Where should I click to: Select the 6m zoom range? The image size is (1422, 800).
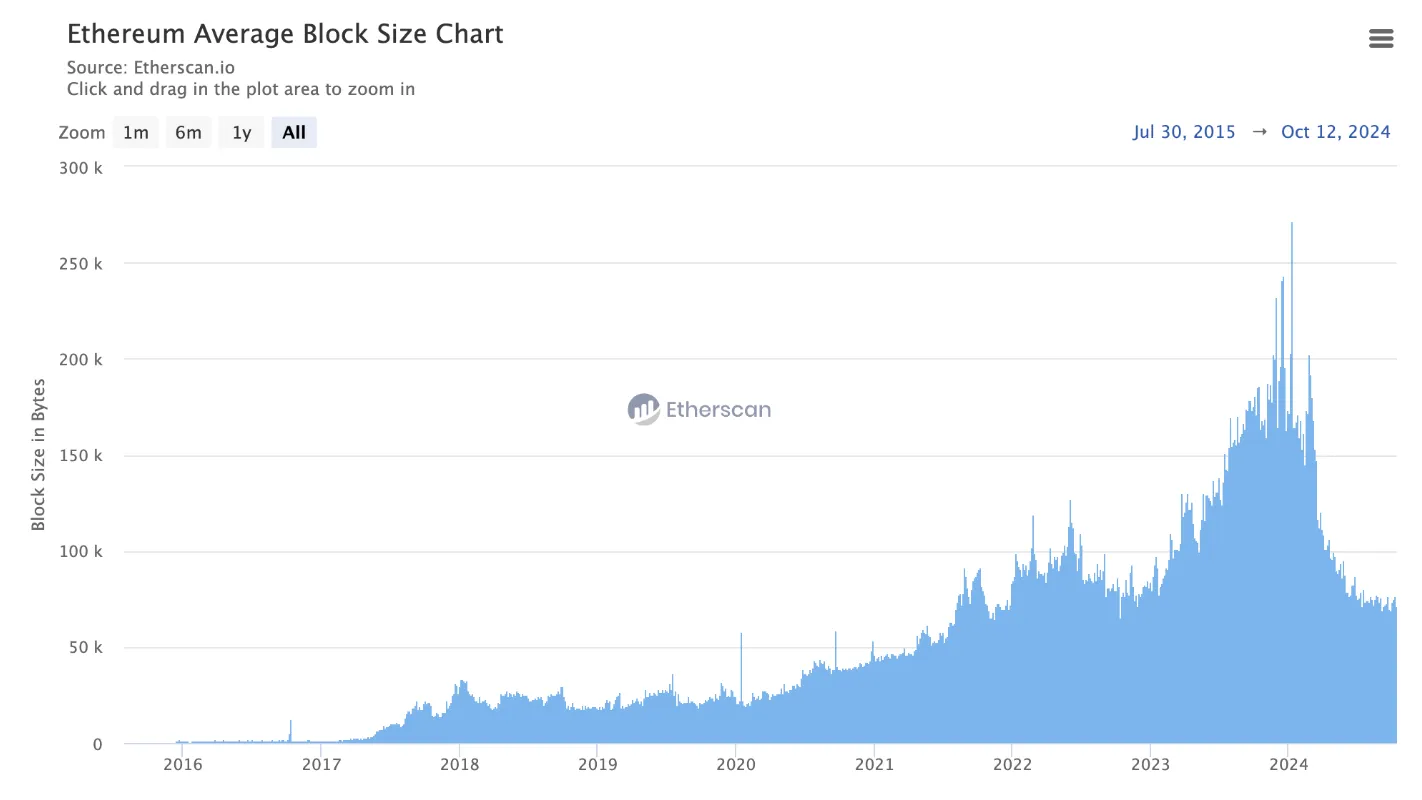(188, 131)
